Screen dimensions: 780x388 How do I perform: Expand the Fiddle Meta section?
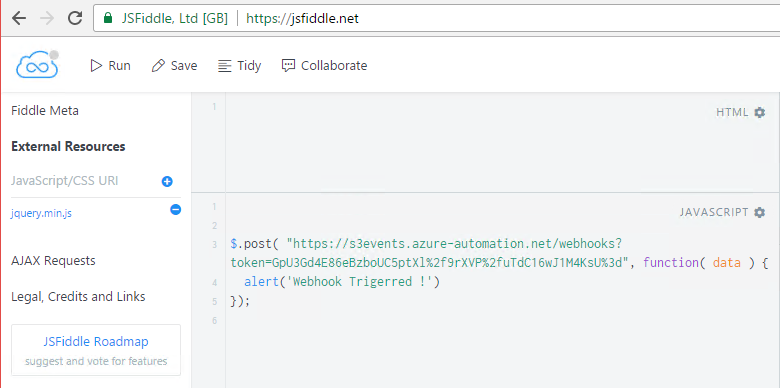coord(45,110)
